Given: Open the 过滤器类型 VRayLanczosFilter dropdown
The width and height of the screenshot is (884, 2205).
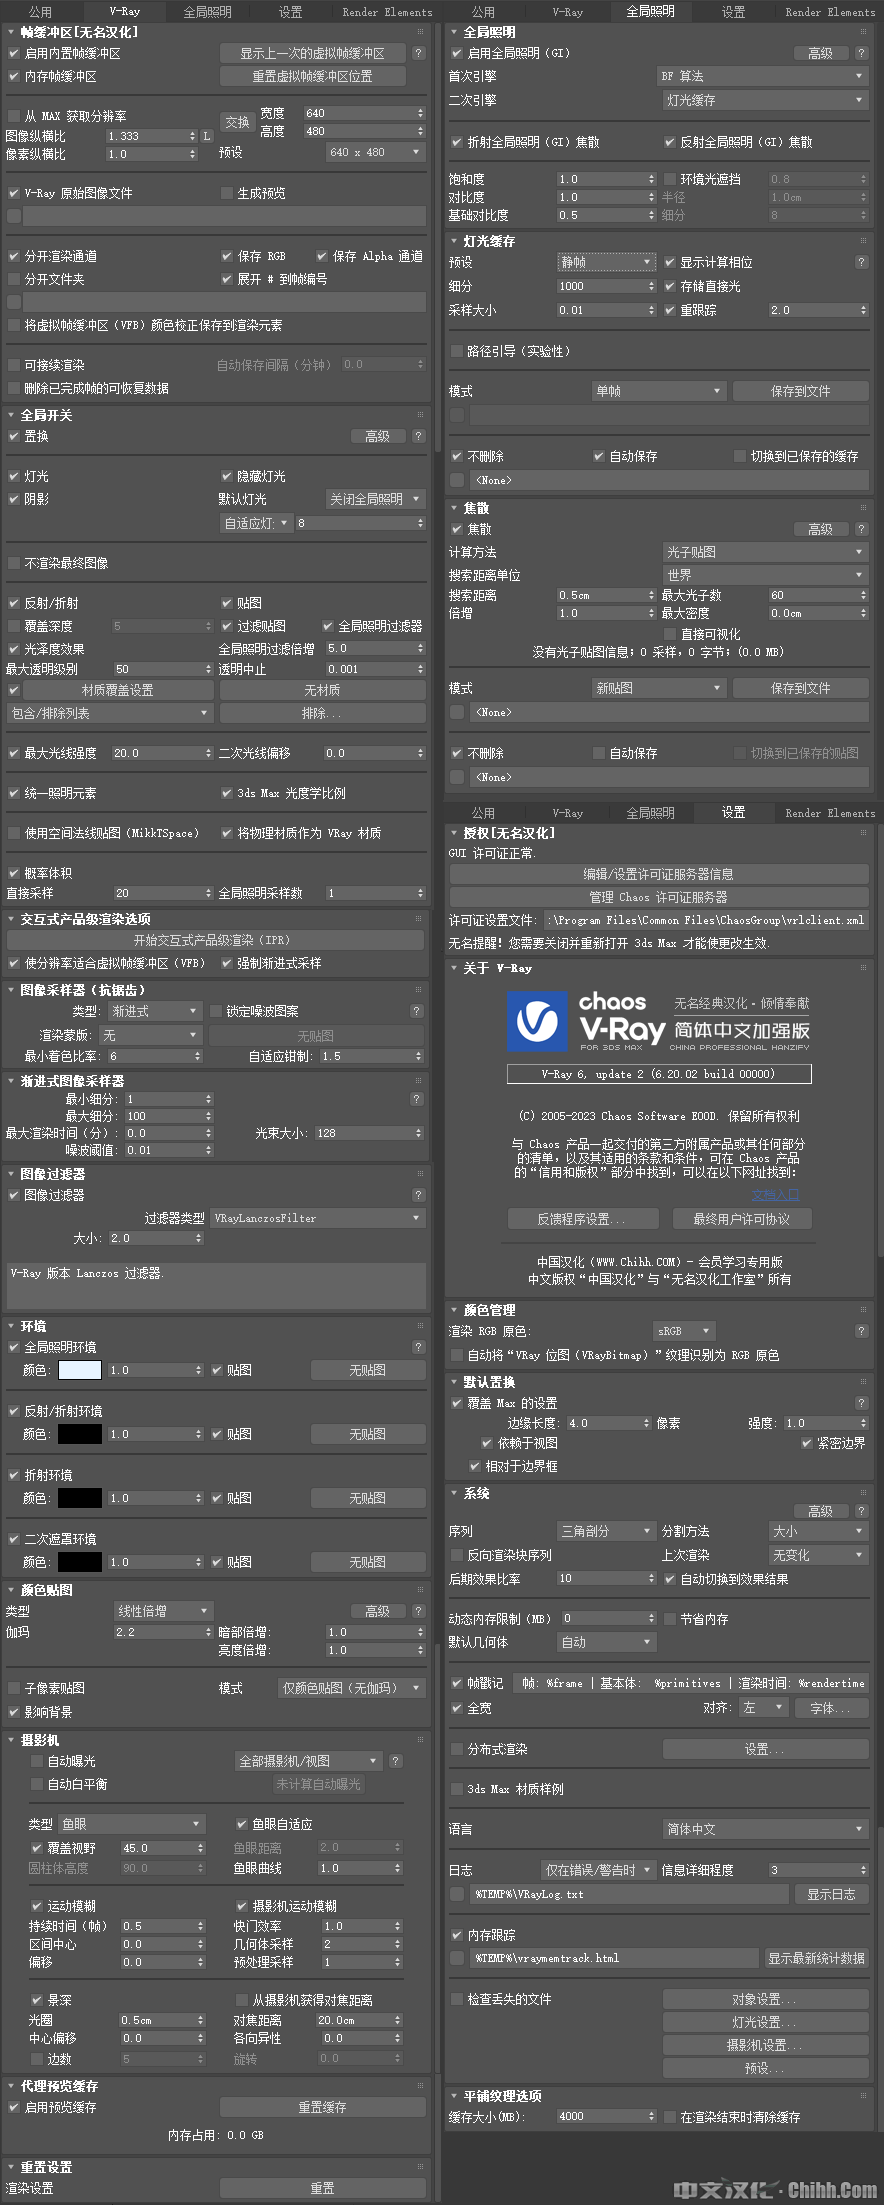Looking at the screenshot, I should tap(318, 1218).
